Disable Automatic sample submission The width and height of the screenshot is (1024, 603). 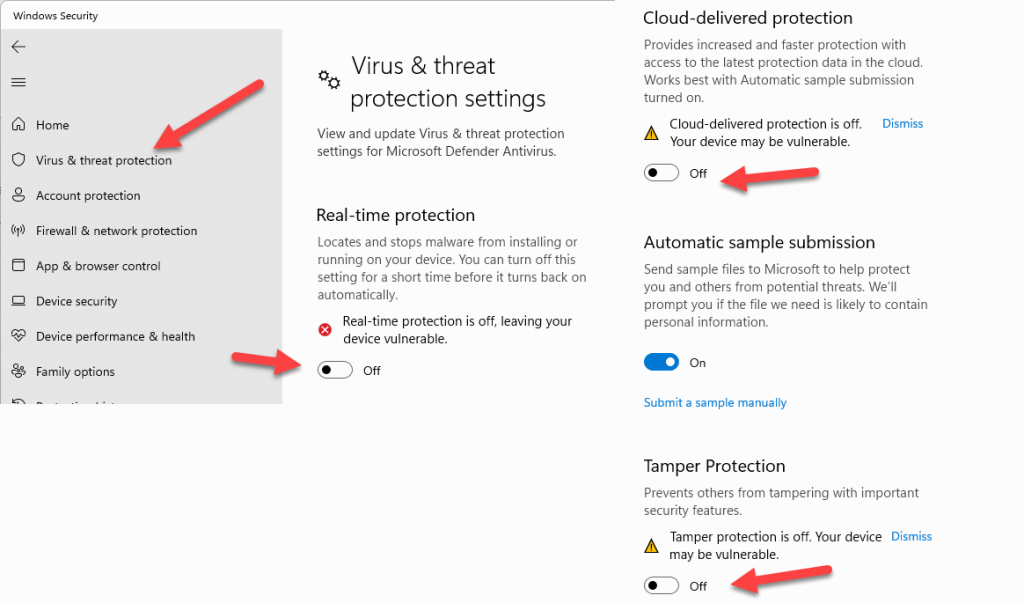point(661,362)
